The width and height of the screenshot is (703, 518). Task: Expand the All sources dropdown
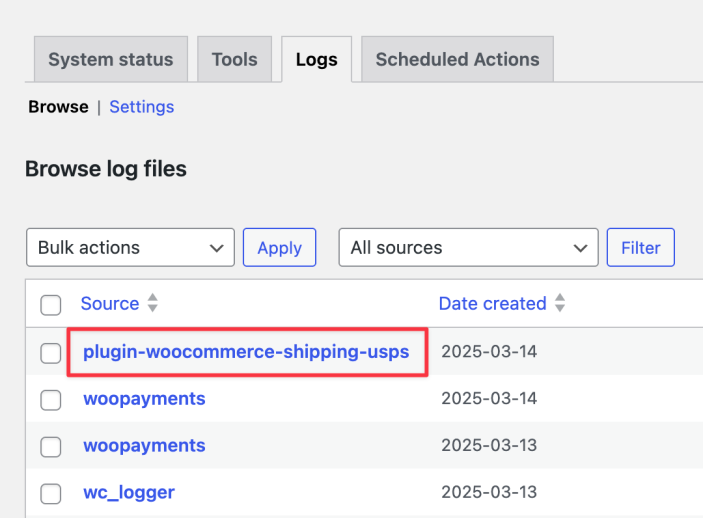pos(468,248)
